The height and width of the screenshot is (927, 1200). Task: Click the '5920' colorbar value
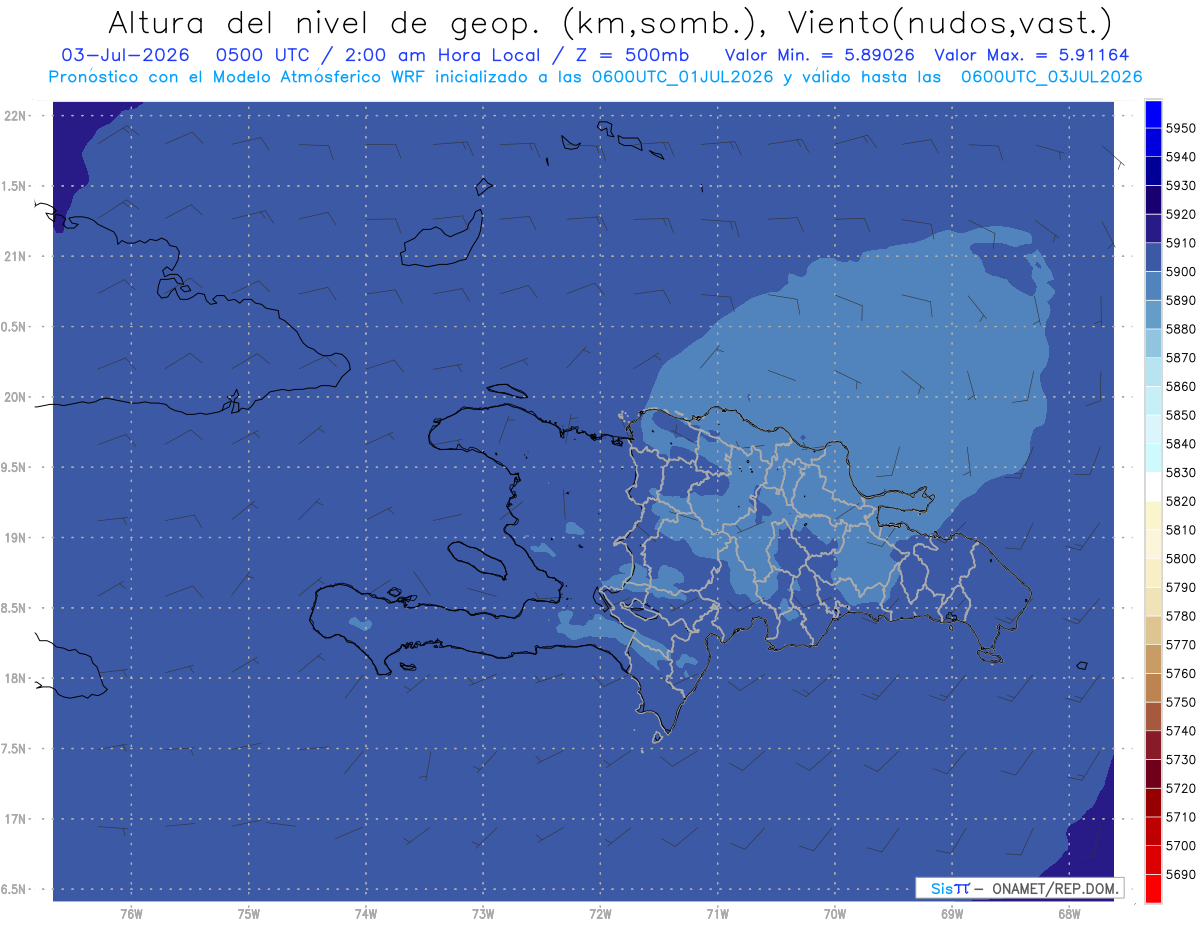click(1181, 214)
